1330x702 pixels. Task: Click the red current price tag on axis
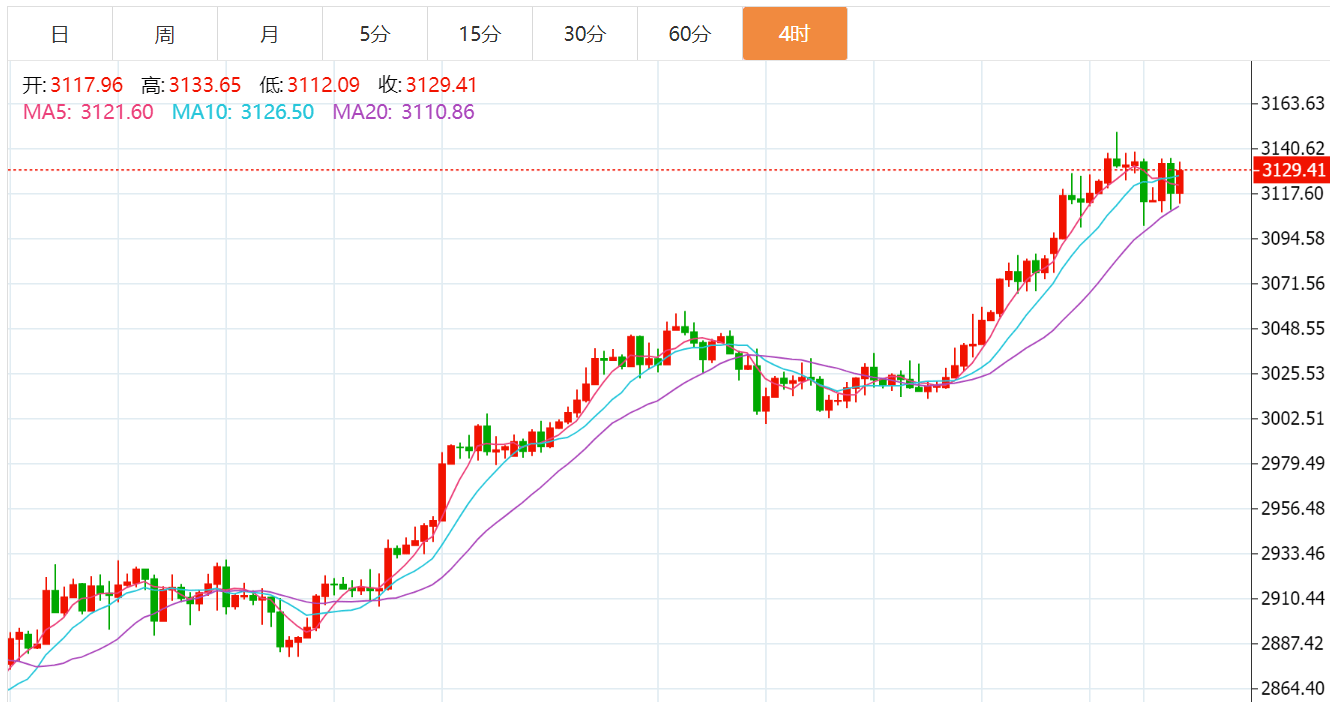coord(1290,170)
